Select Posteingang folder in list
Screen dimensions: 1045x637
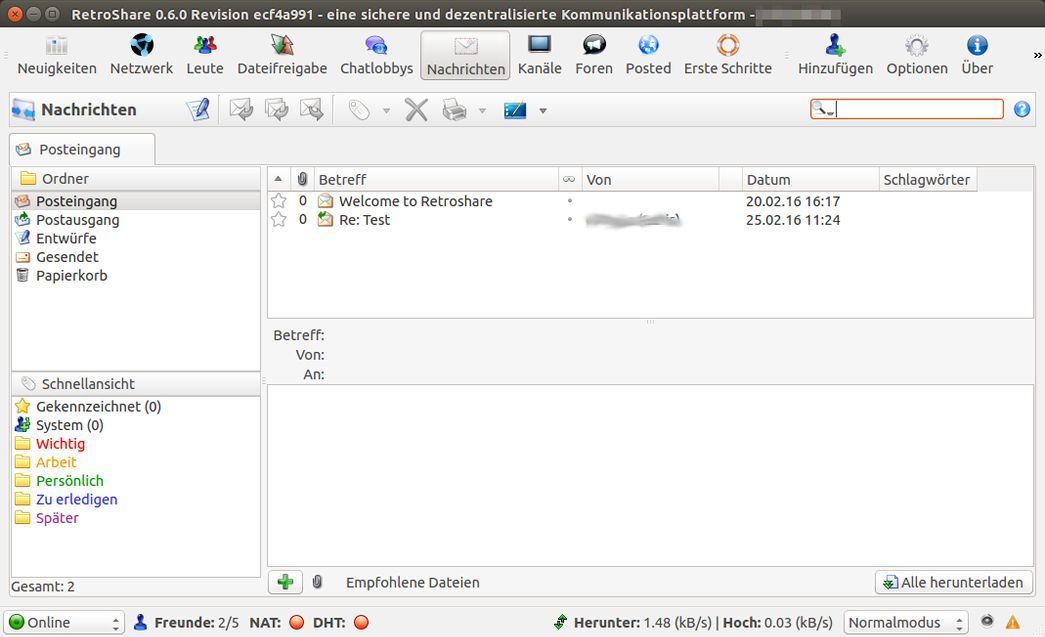point(135,201)
